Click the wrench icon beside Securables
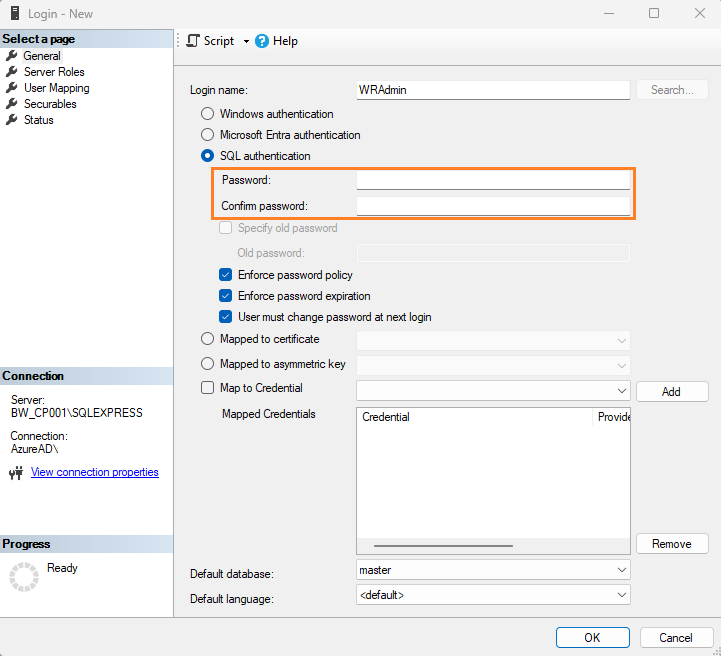721x656 pixels. coord(11,104)
